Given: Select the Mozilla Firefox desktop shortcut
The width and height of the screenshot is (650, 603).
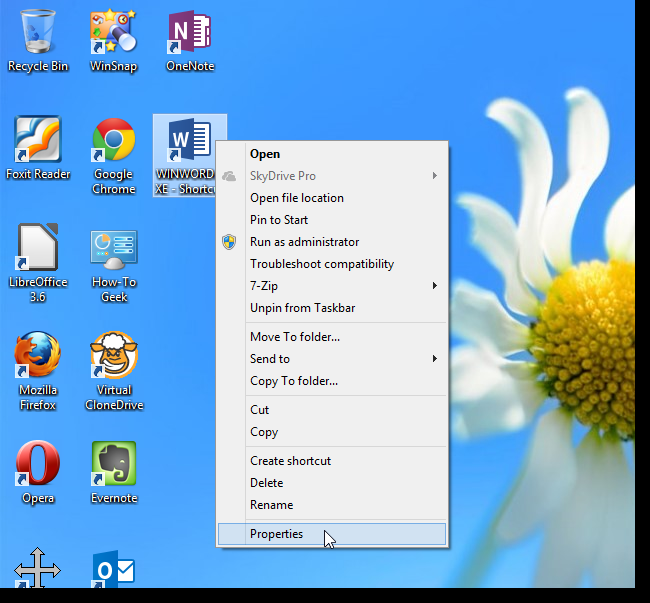Looking at the screenshot, I should pyautogui.click(x=39, y=357).
